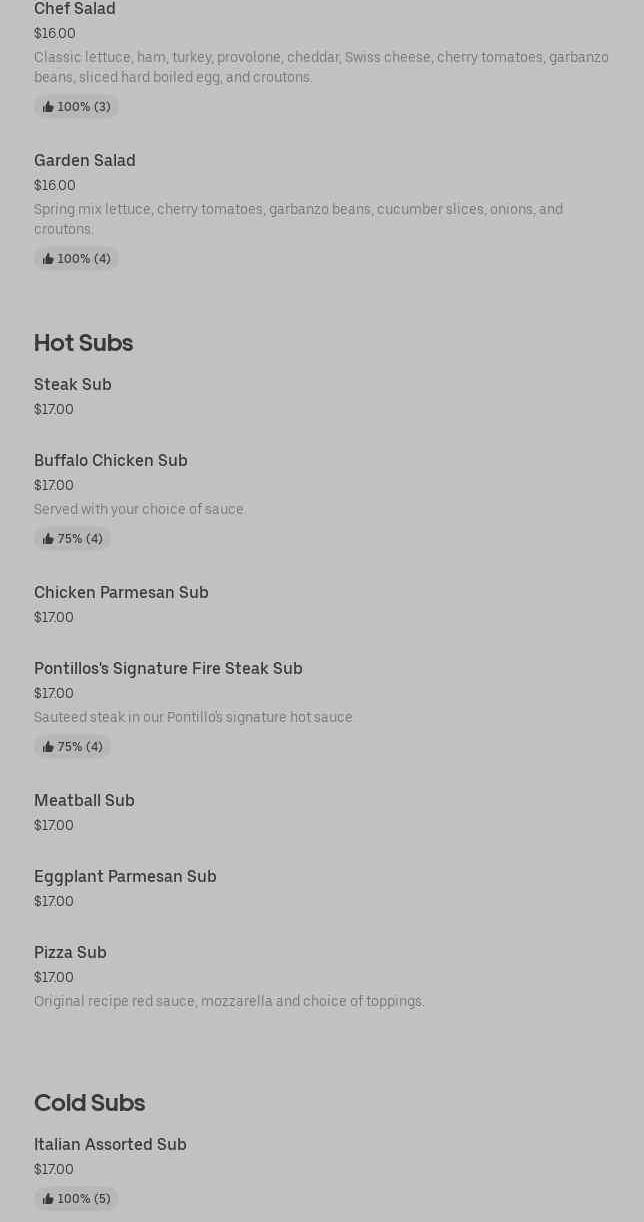
Task: Click thumbs-up icon on Garden Salad rating
Action: [x=48, y=259]
